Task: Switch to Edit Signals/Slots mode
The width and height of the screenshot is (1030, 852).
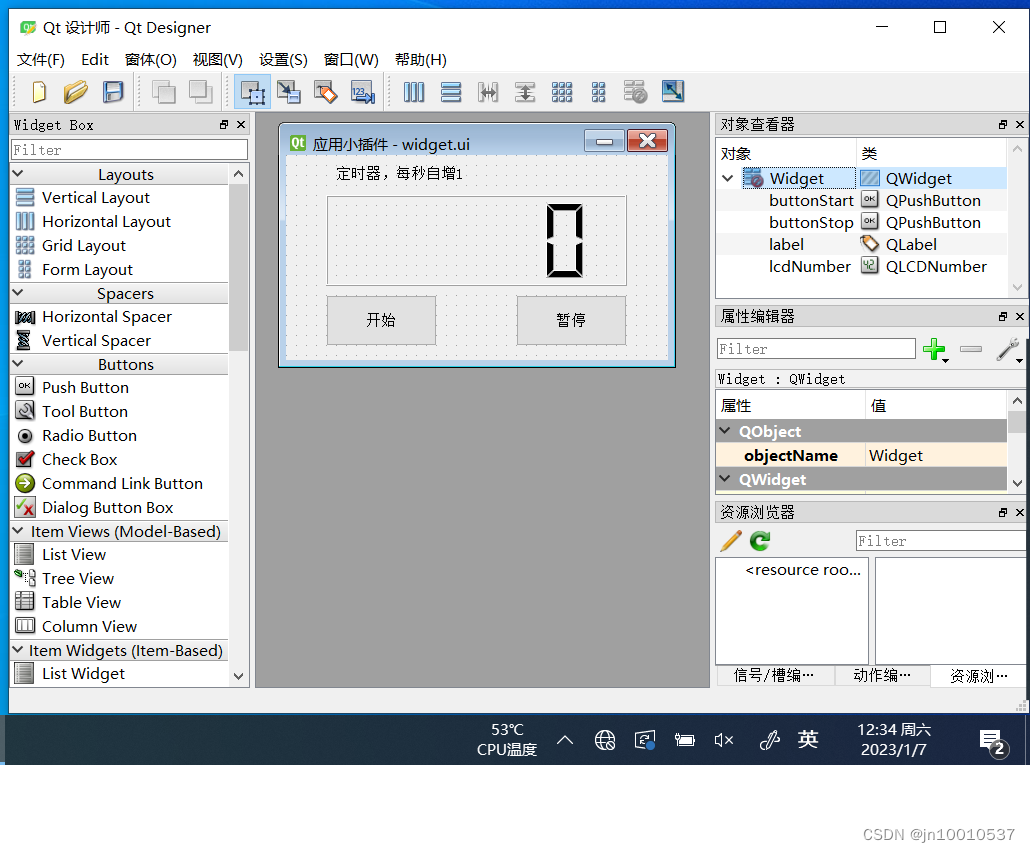Action: pyautogui.click(x=290, y=91)
